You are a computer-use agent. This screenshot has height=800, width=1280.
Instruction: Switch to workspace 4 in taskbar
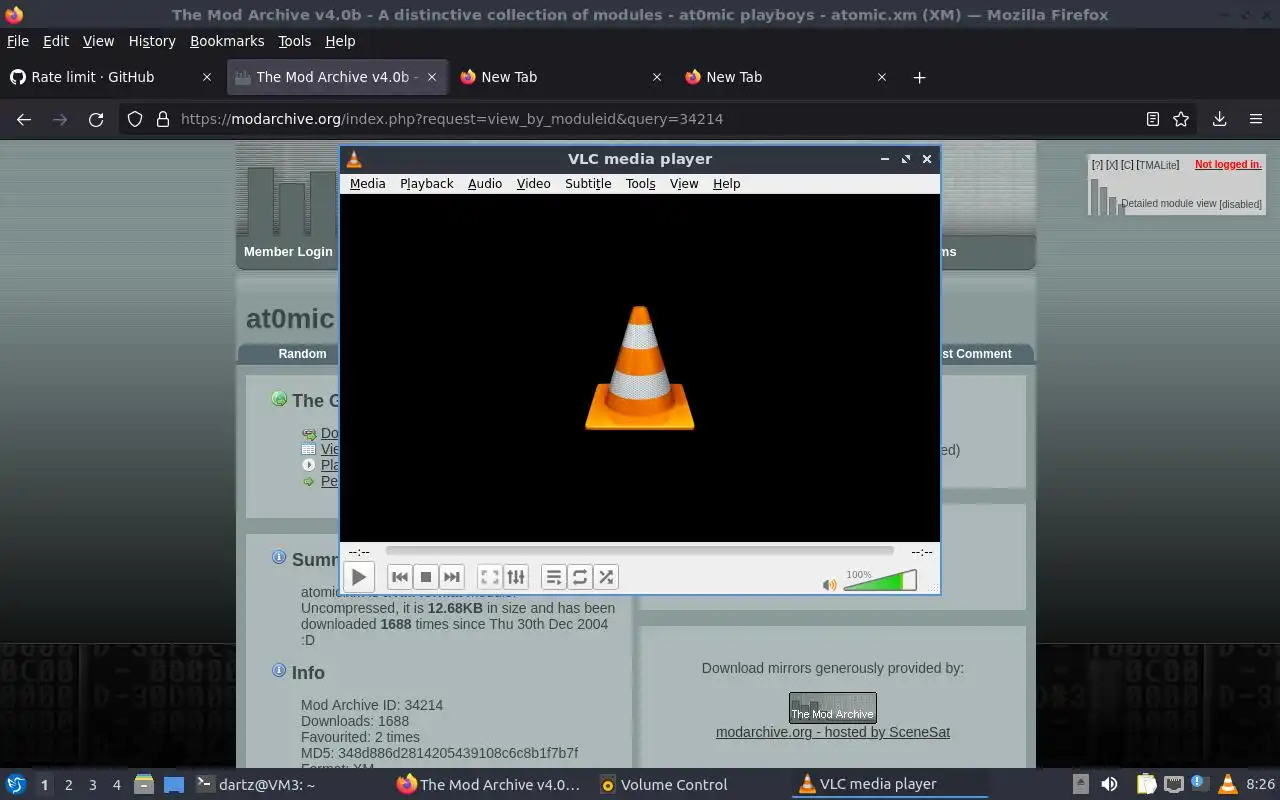[x=117, y=785]
